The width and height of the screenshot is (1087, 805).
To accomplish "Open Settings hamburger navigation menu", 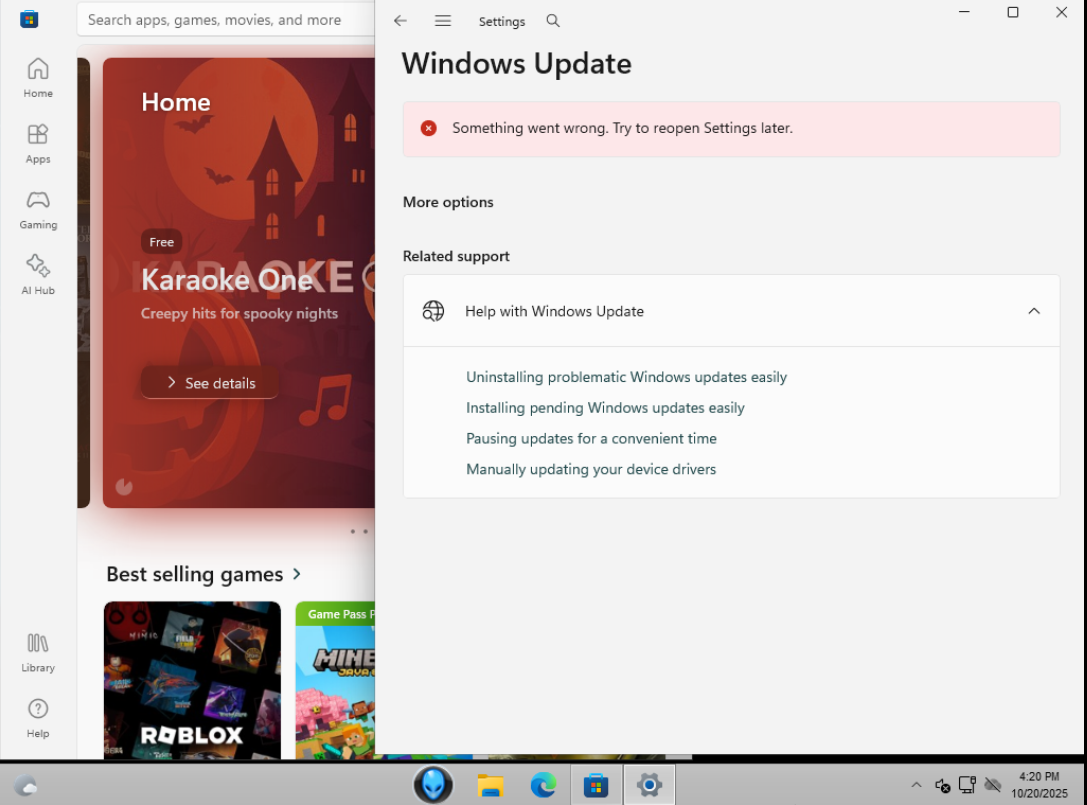I will (x=443, y=21).
